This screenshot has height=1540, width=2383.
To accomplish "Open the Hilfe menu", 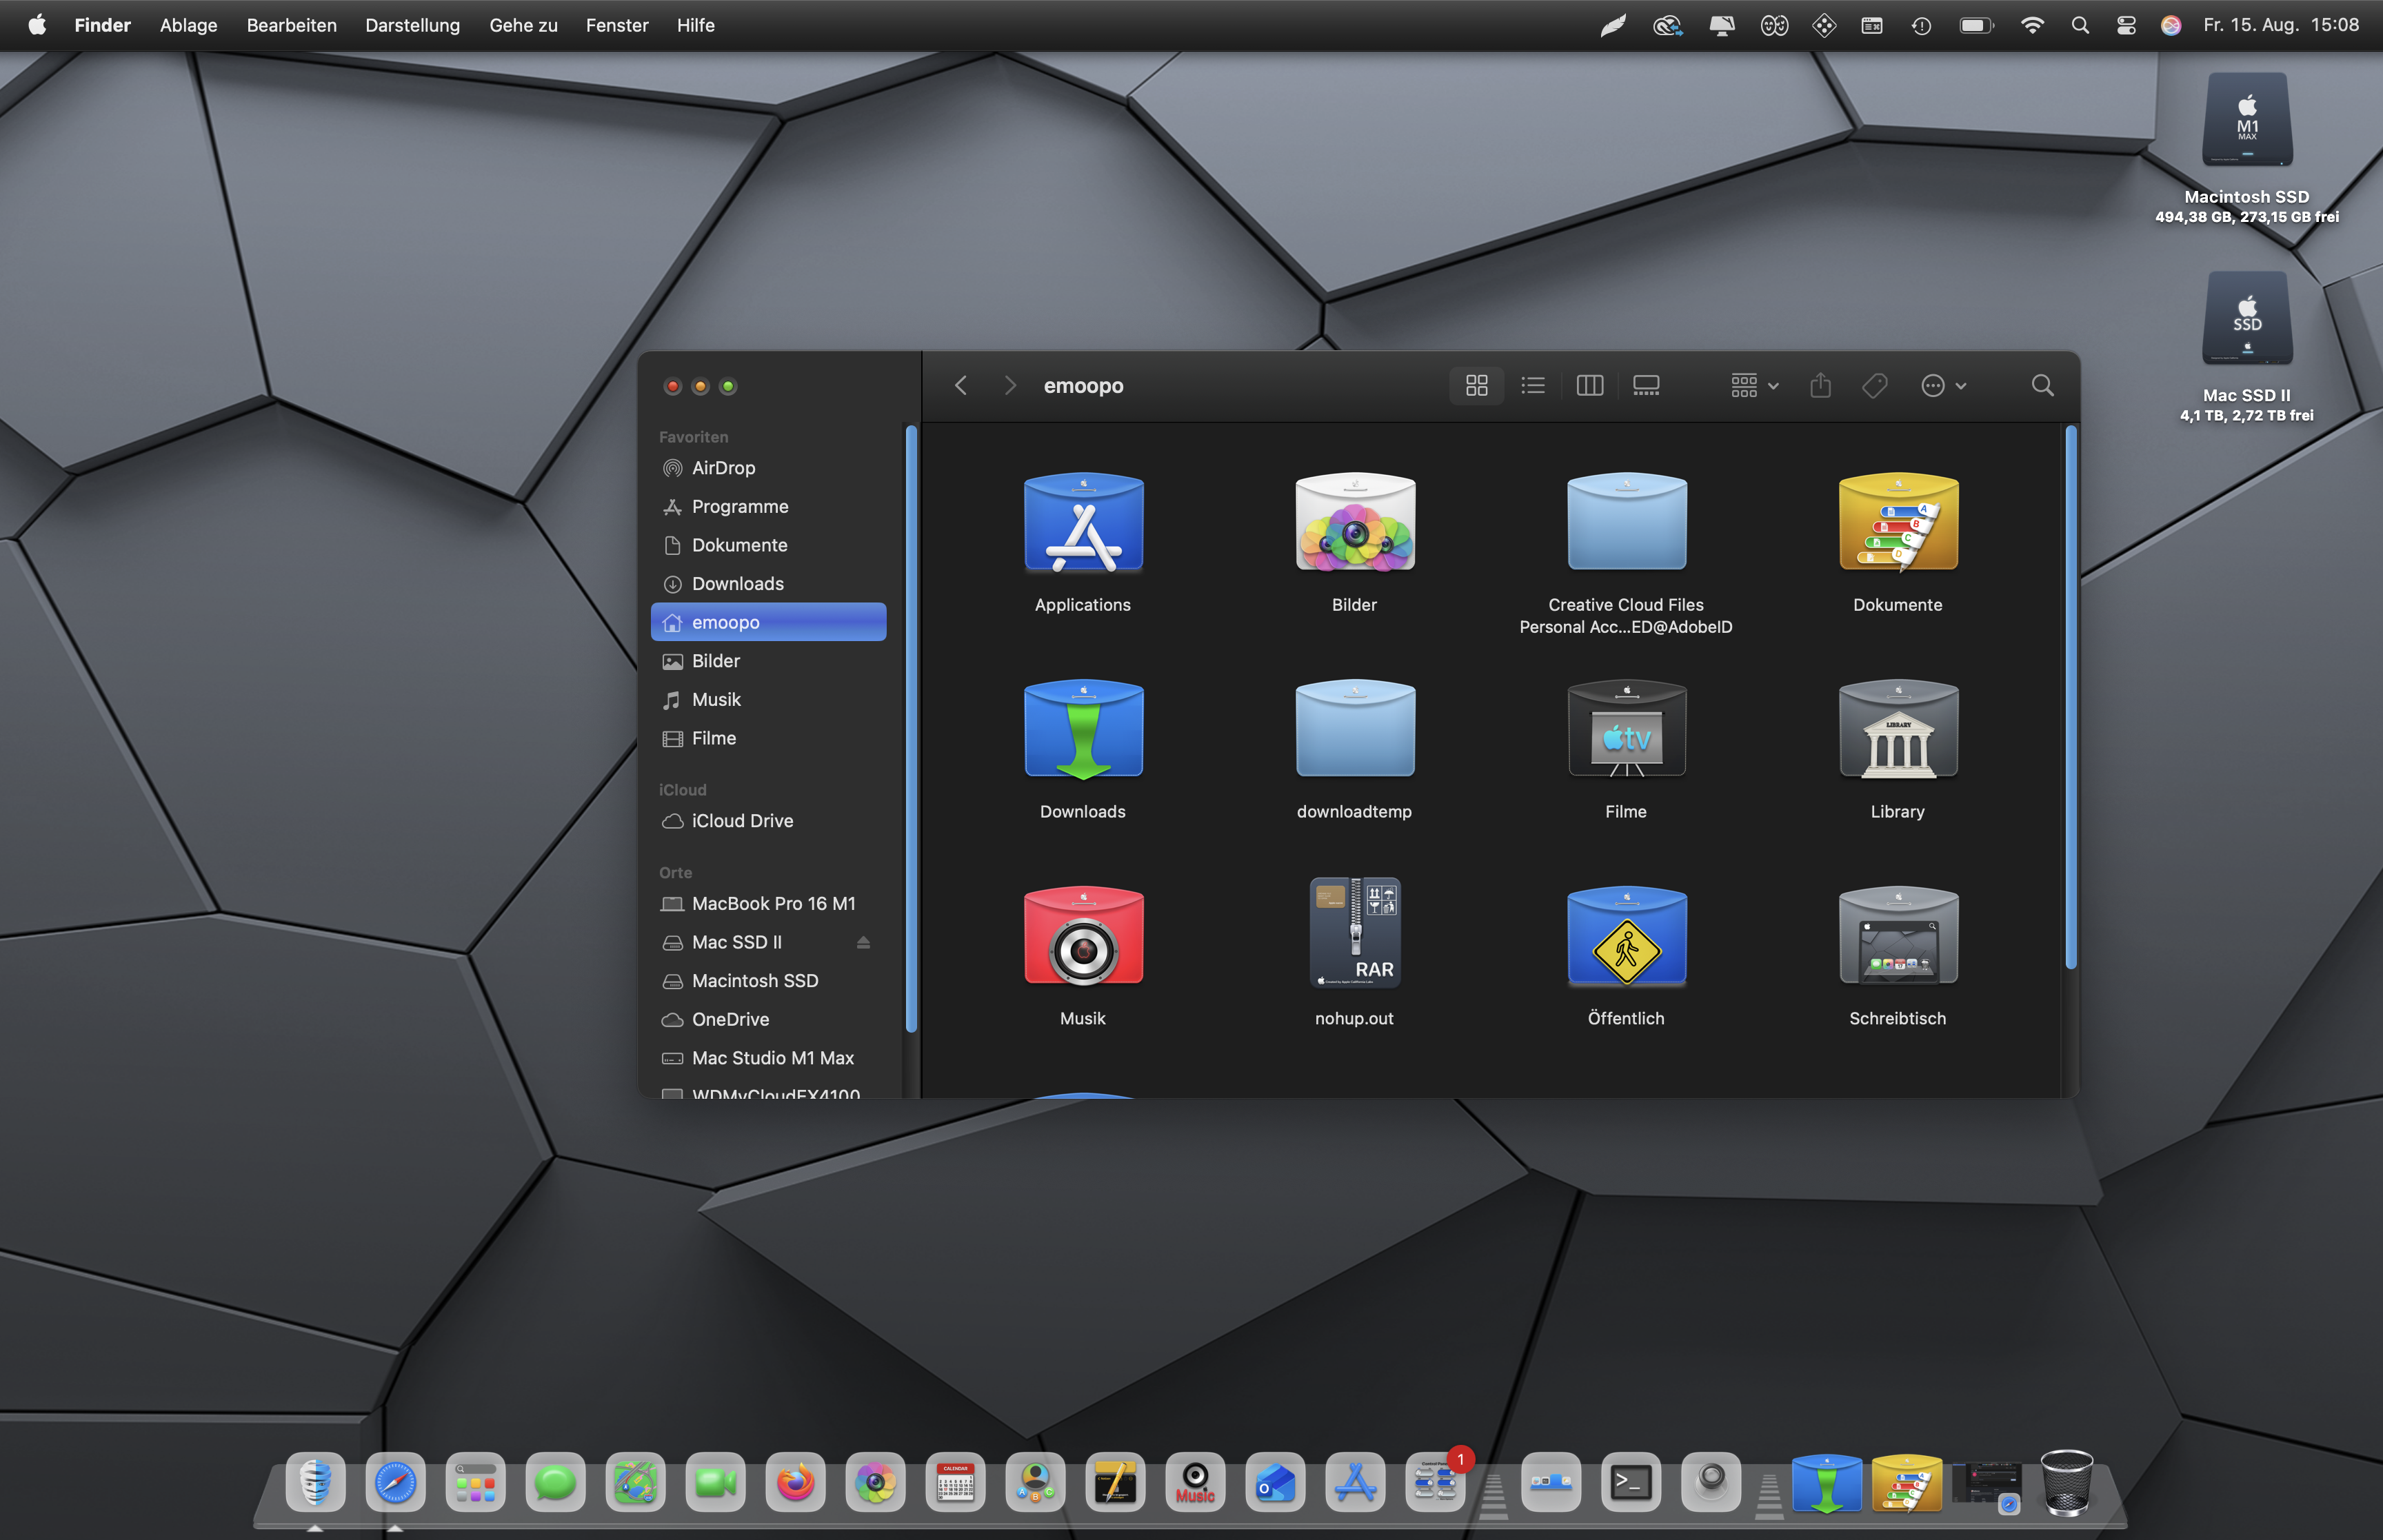I will click(695, 25).
